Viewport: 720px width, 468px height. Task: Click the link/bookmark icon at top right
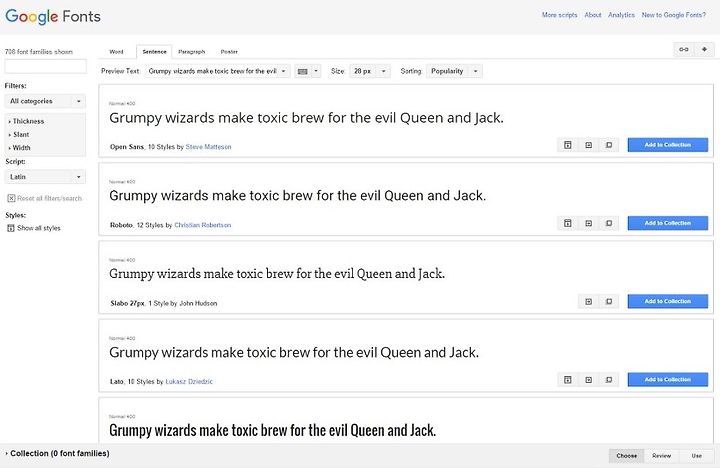684,49
